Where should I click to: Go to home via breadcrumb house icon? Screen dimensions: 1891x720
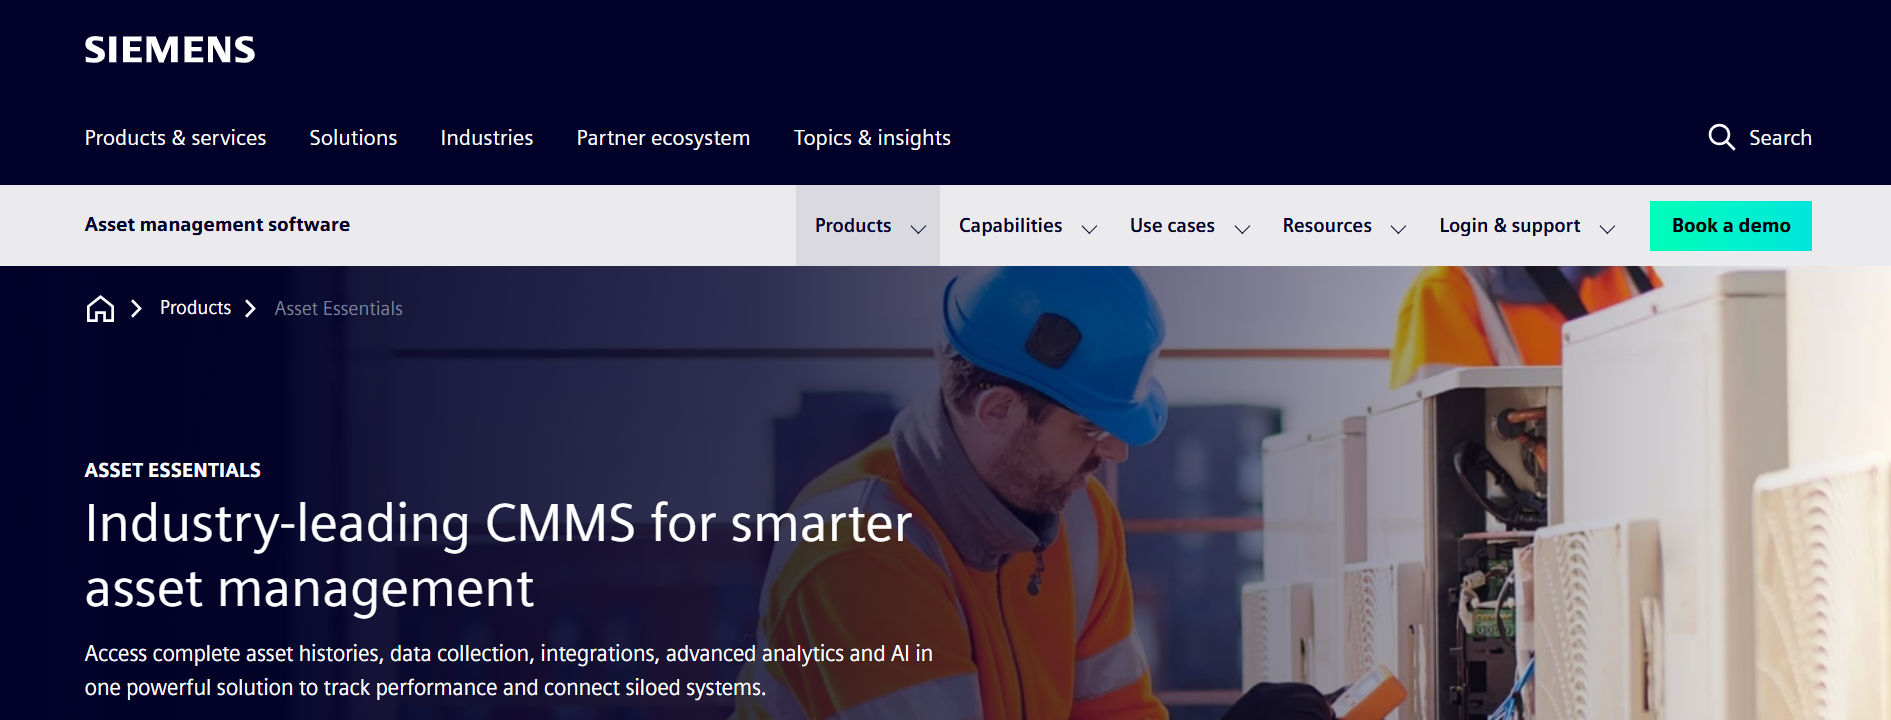(100, 309)
